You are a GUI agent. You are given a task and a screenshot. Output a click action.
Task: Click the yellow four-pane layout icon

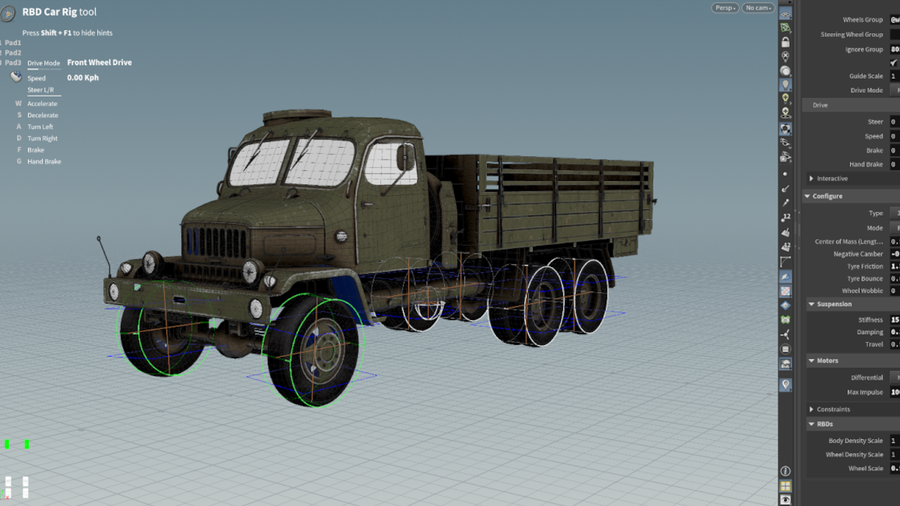point(785,486)
